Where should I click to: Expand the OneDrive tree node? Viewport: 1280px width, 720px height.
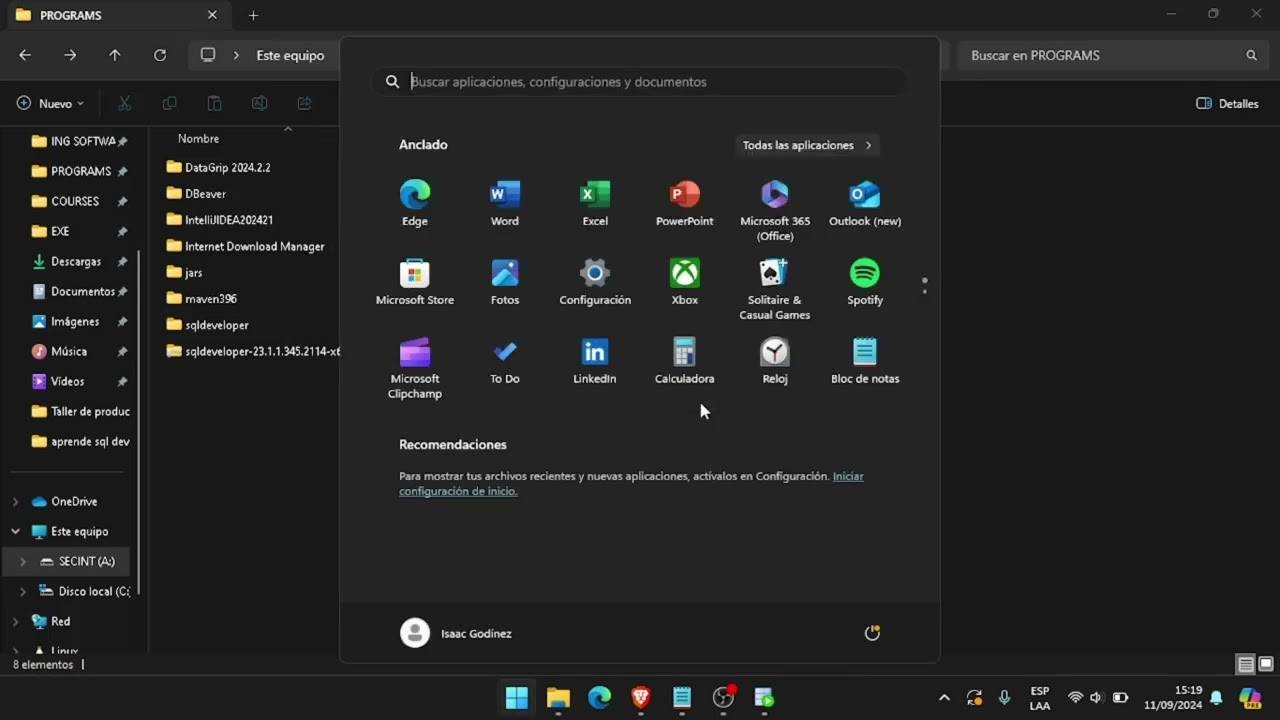coord(15,501)
